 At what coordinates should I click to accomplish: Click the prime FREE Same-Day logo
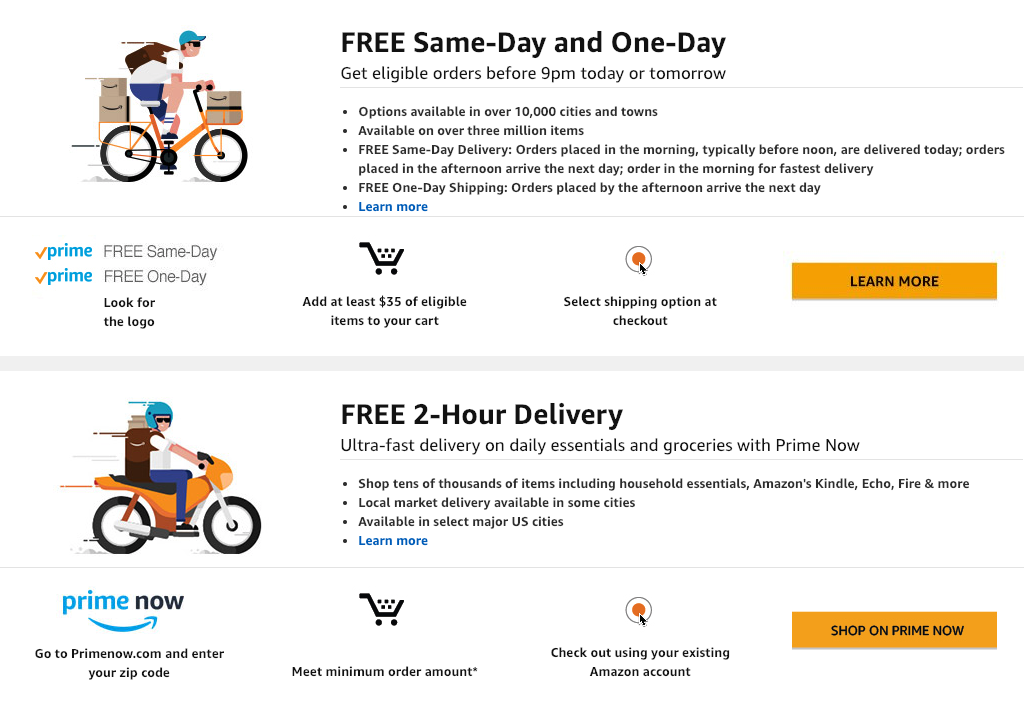[126, 252]
